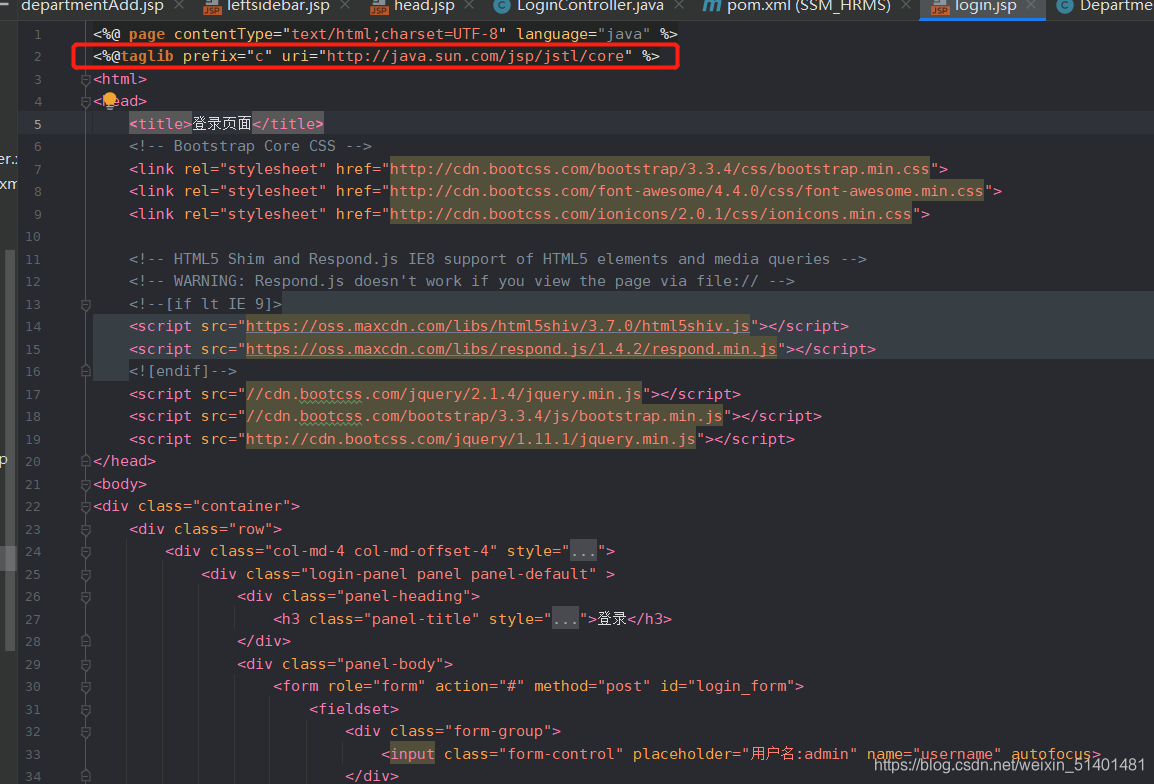Click the bootstrap.min.js script path on line 18
The width and height of the screenshot is (1154, 784).
(484, 416)
